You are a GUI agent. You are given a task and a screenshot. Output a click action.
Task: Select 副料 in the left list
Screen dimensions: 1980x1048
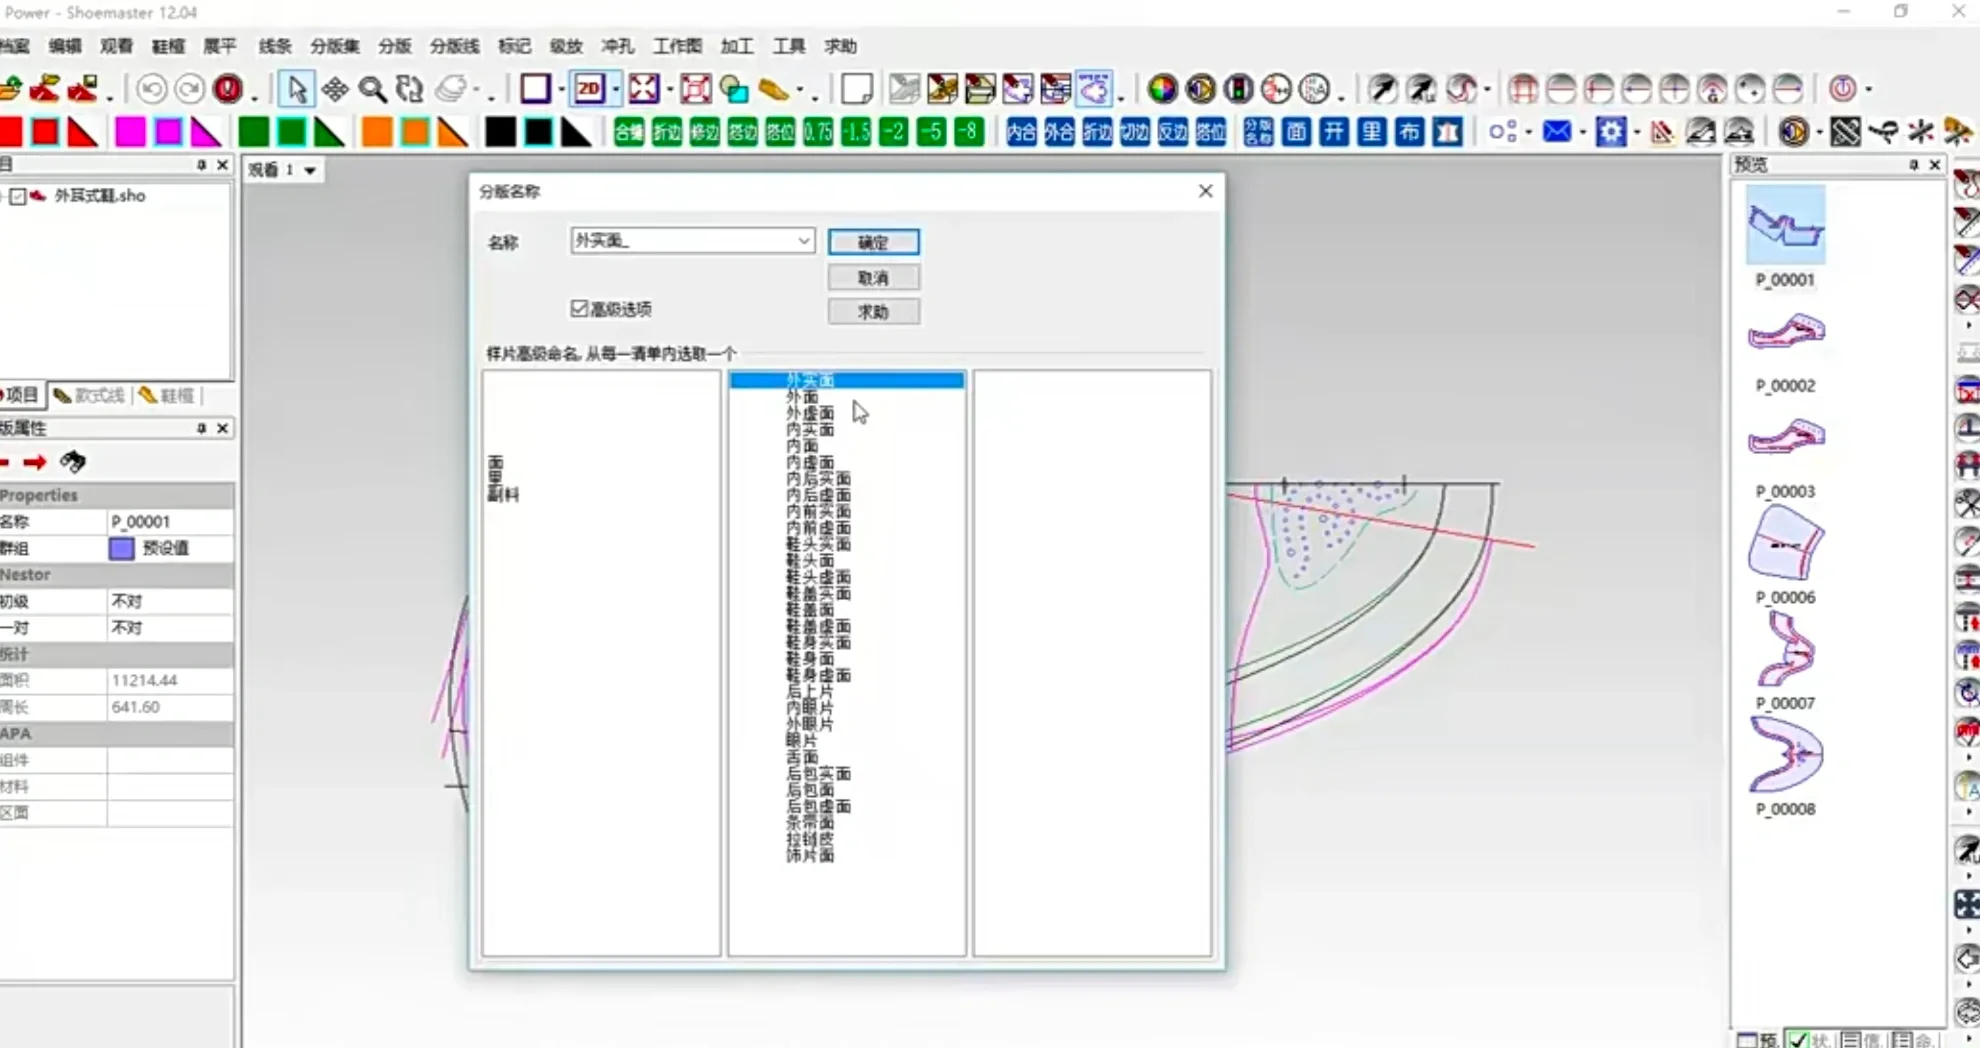click(x=503, y=494)
